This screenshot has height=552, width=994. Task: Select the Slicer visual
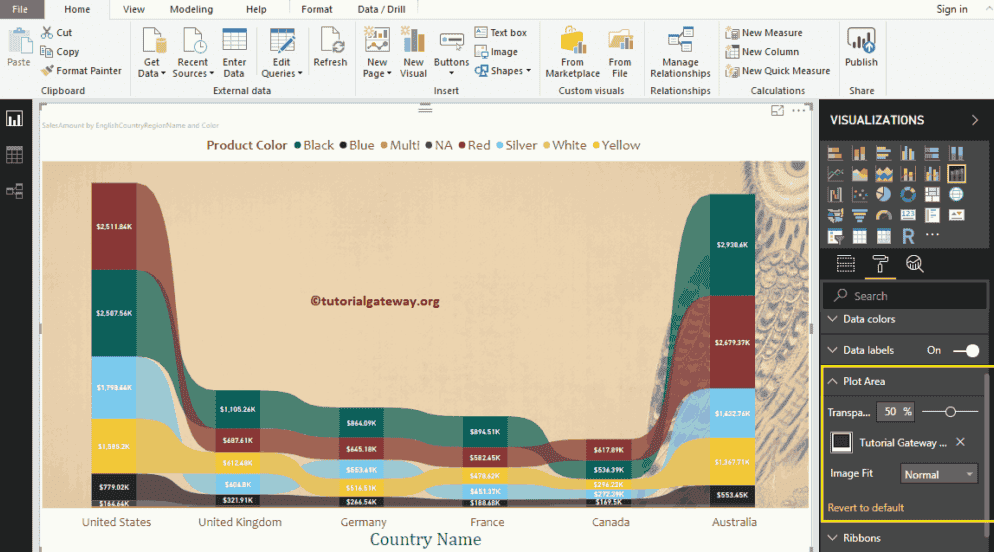pos(835,236)
